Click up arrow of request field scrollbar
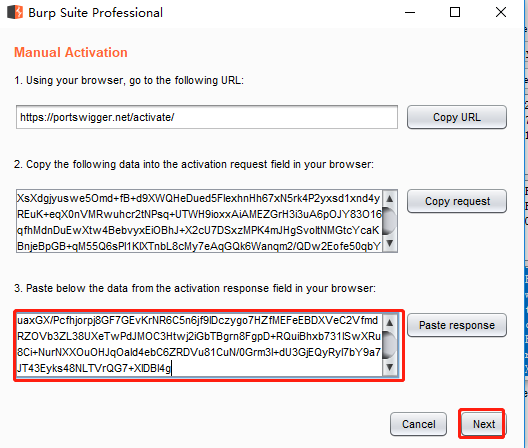 pos(390,198)
